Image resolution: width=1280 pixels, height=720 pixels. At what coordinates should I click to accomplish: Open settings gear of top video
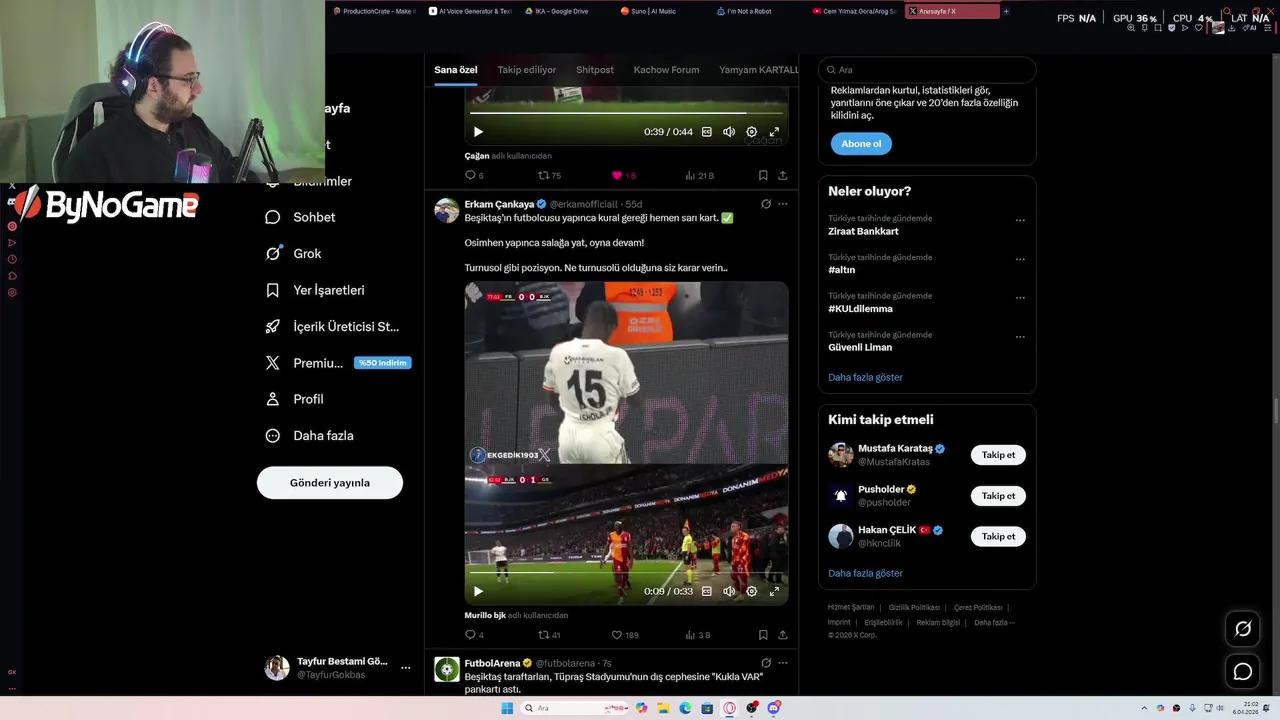752,132
